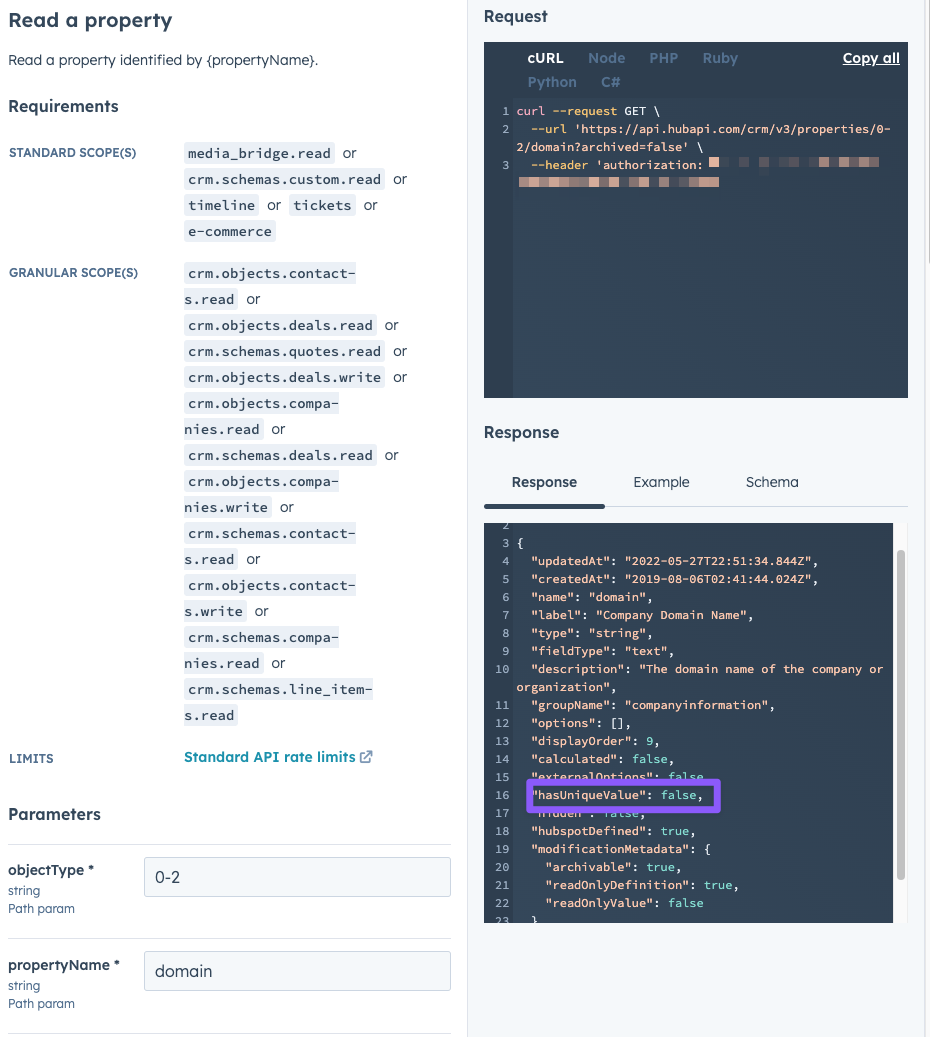The image size is (930, 1037).
Task: Open the Schema tab in Response section
Action: pos(771,482)
